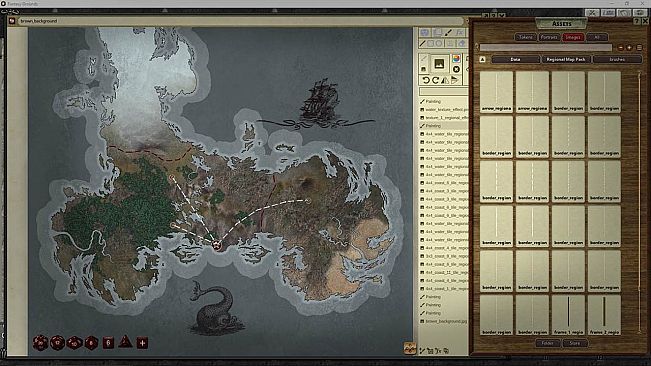Click the add paint layer icon at the panel bottom
This screenshot has height=366, width=651.
pos(422,351)
